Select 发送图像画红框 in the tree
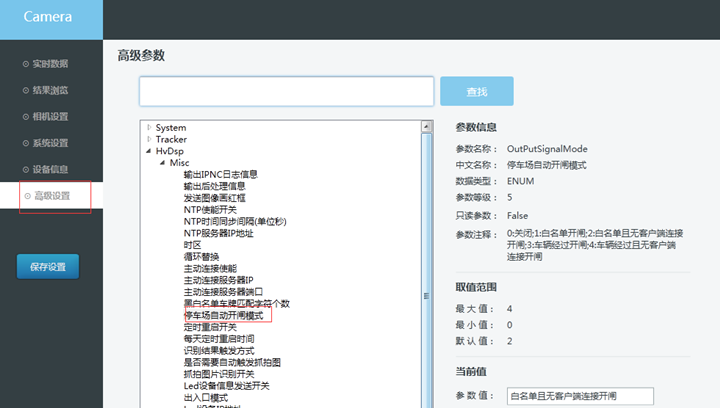 [x=214, y=198]
